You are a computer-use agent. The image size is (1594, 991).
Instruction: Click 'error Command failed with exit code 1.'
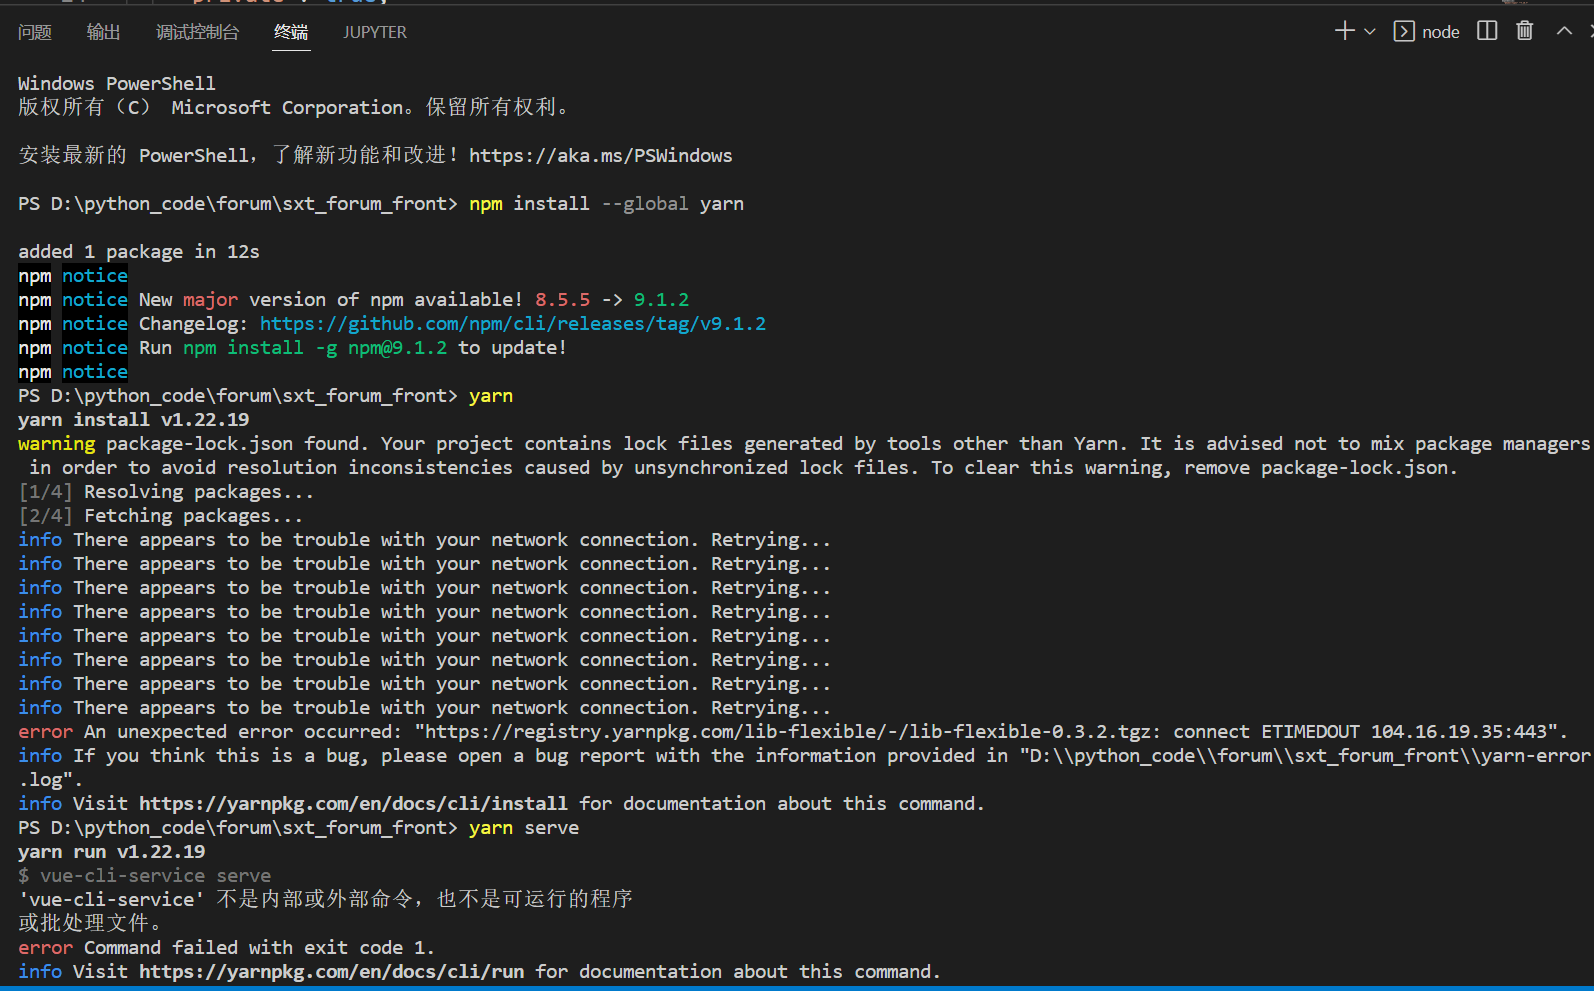(226, 947)
